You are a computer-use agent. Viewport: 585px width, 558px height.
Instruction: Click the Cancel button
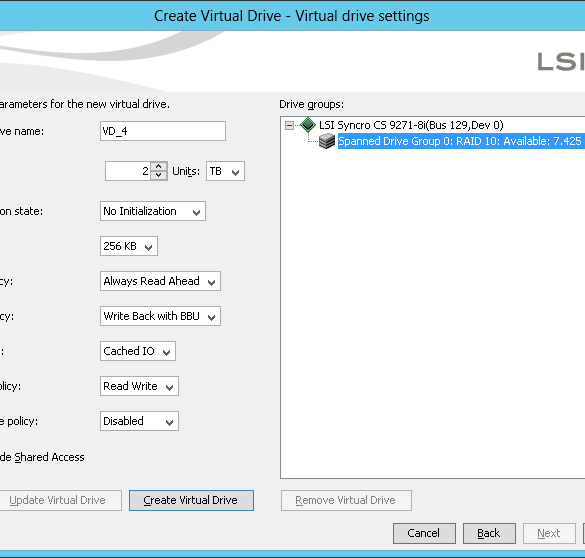point(424,533)
